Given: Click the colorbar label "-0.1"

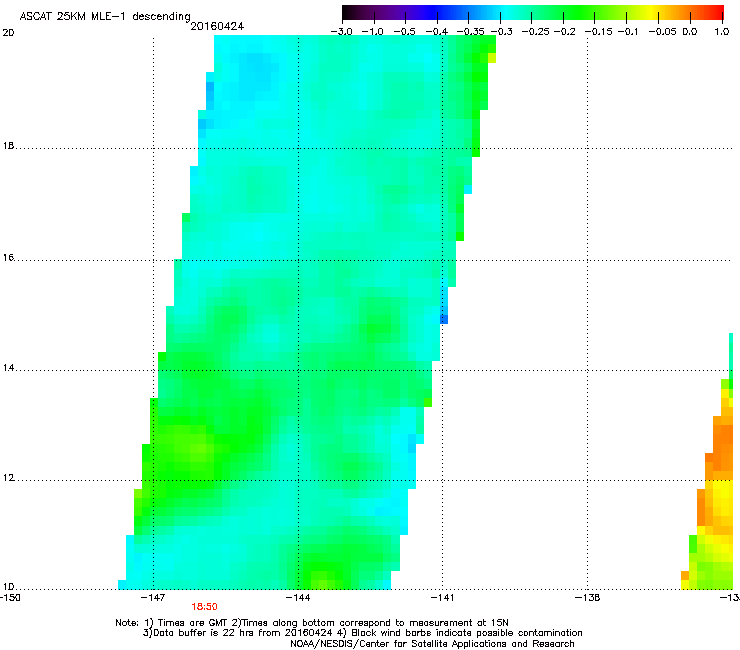Looking at the screenshot, I should pos(628,32).
